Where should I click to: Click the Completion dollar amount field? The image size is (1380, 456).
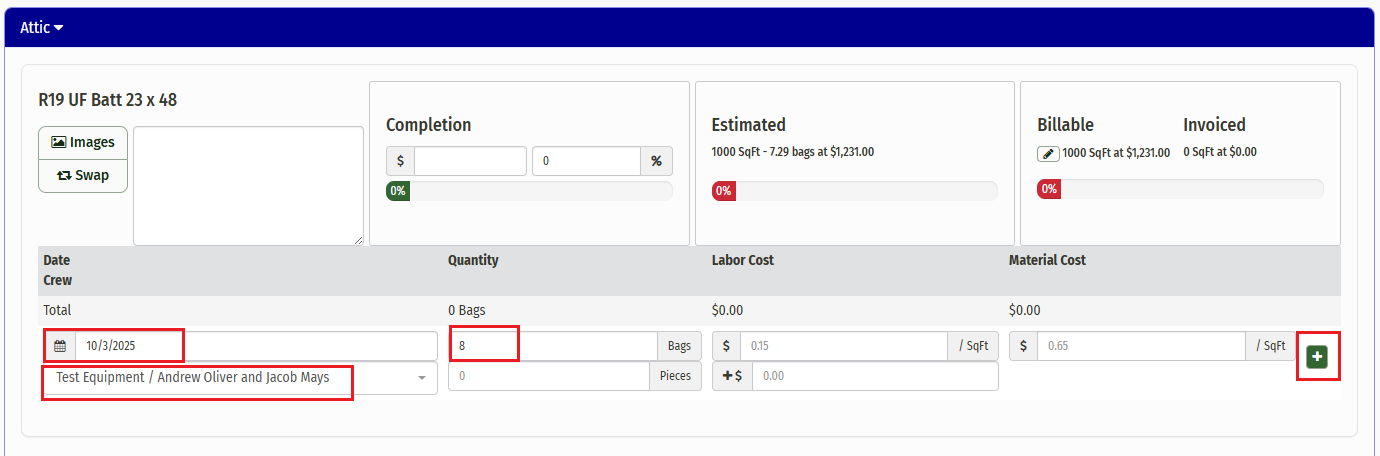(470, 161)
